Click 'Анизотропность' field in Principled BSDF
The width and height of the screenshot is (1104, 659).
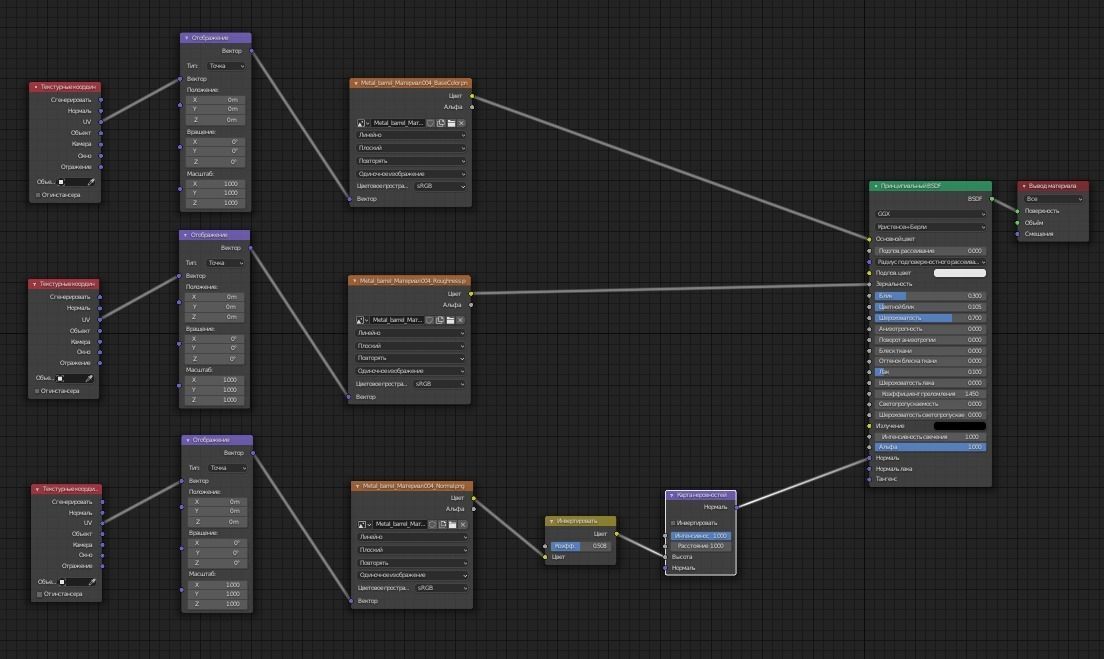pyautogui.click(x=930, y=329)
